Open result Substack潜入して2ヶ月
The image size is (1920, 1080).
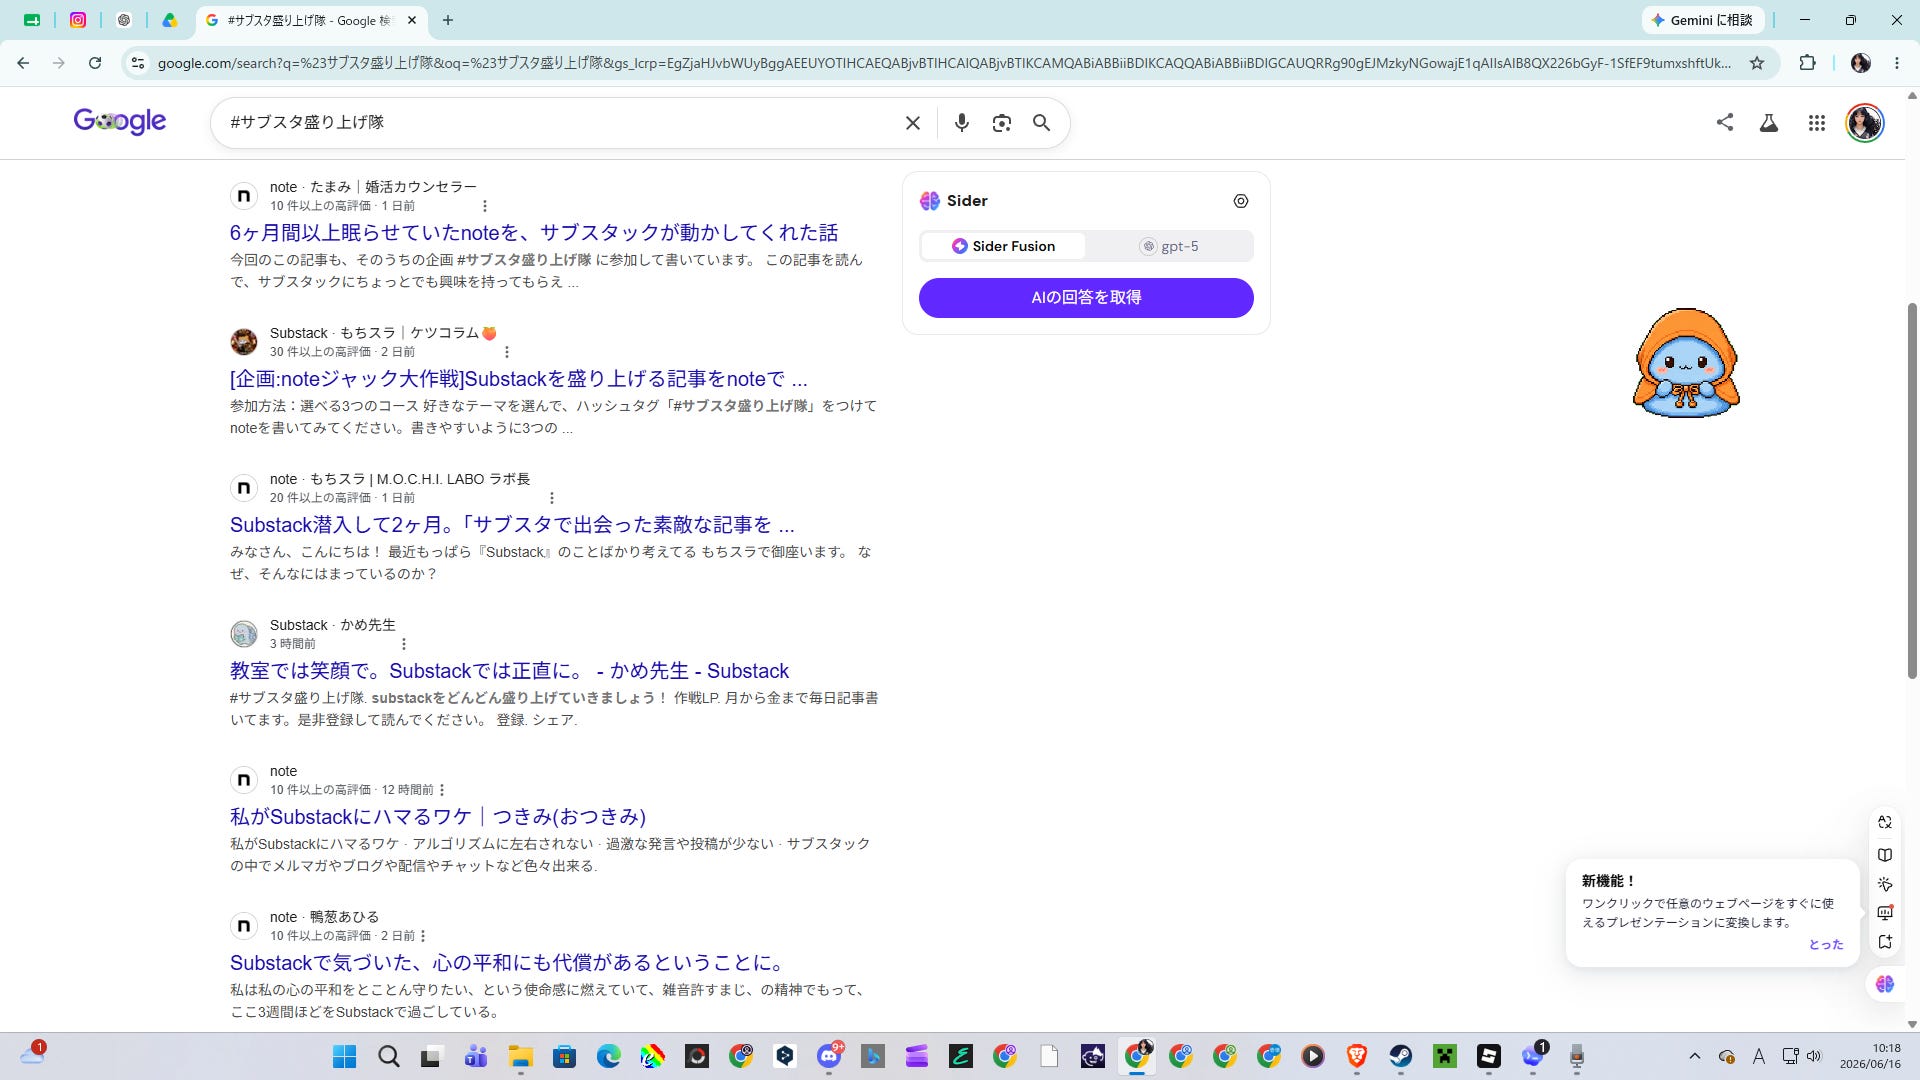click(512, 525)
